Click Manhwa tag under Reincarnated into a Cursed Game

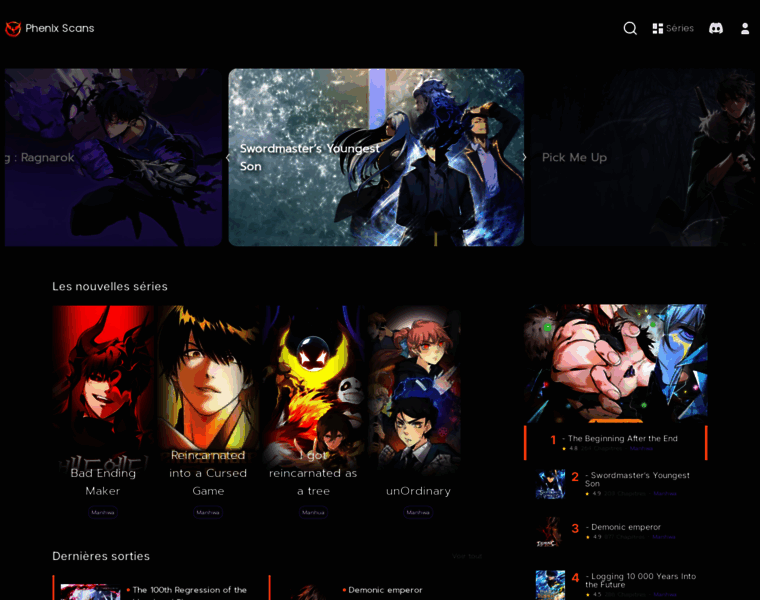(208, 512)
